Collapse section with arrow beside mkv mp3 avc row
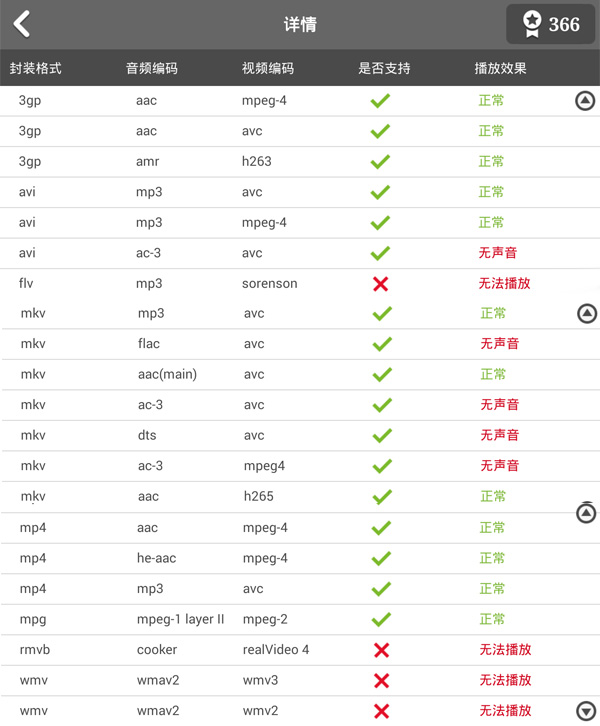 pyautogui.click(x=587, y=313)
